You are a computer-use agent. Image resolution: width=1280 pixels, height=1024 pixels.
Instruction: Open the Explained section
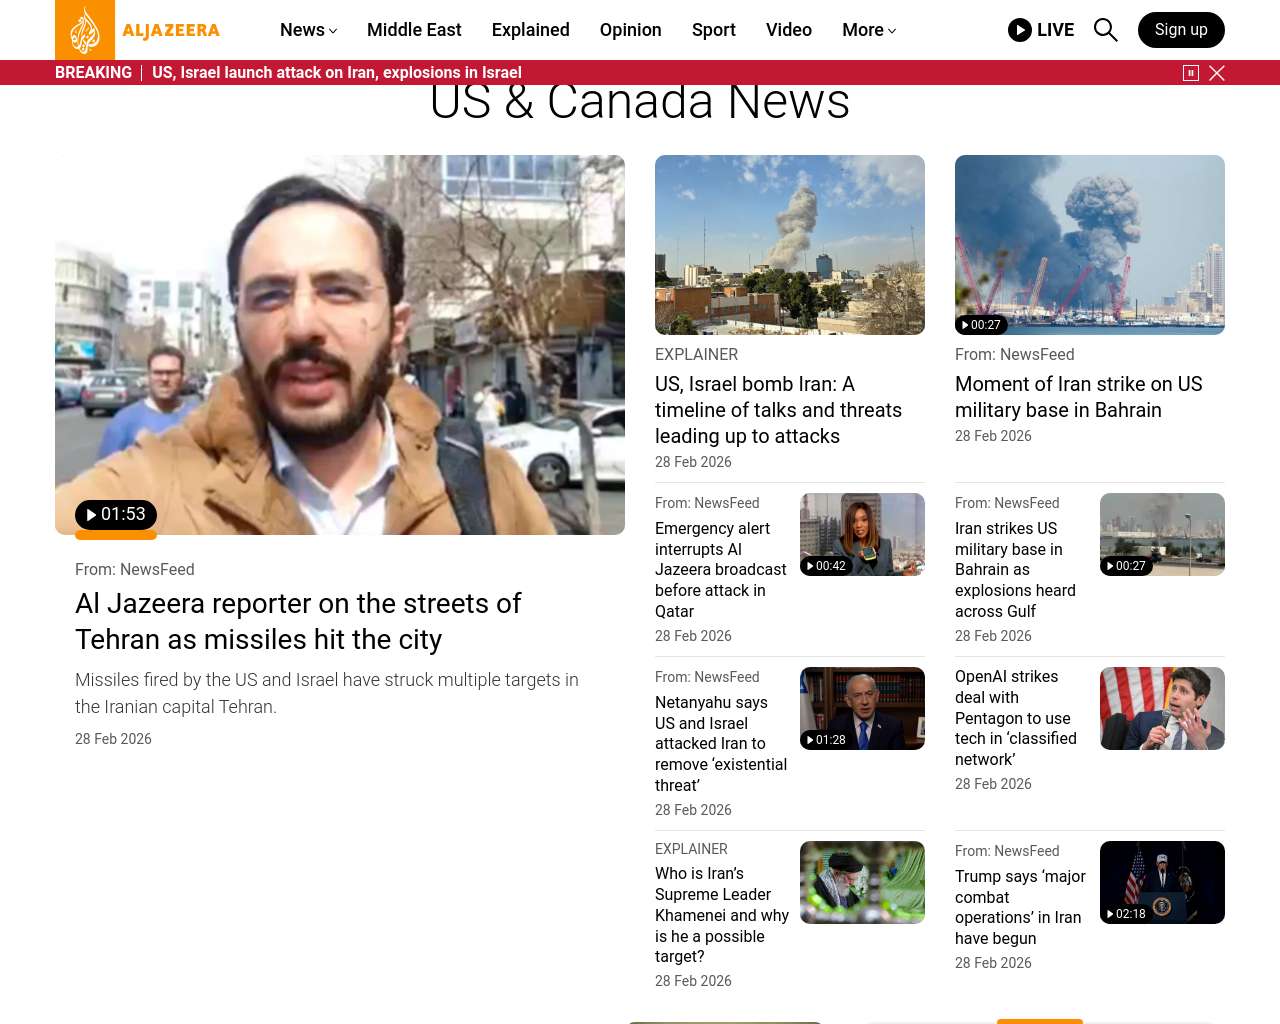(x=531, y=30)
